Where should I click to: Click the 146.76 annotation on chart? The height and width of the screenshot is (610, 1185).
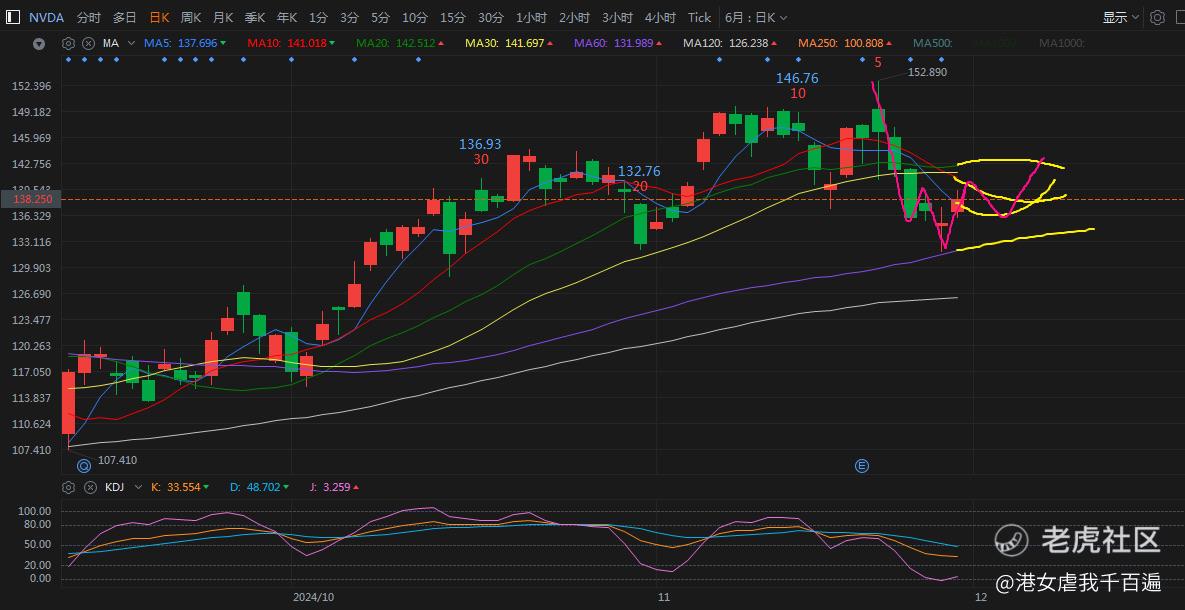[x=797, y=78]
